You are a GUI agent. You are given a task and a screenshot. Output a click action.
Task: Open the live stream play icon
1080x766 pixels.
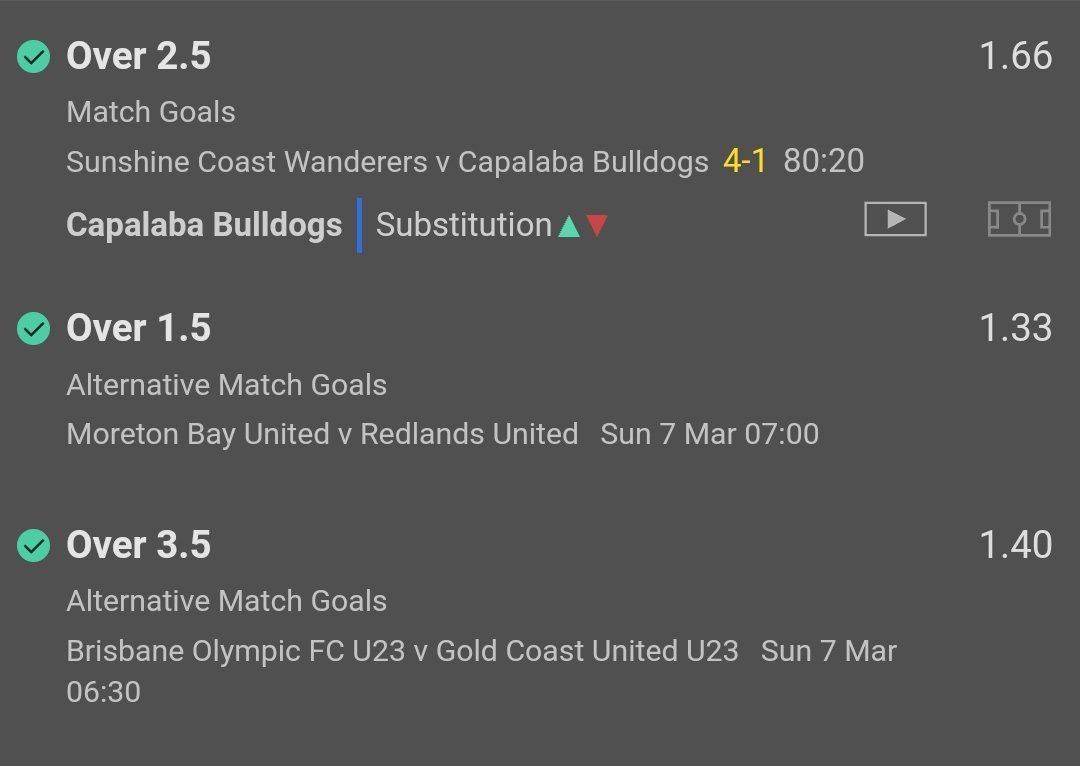[895, 220]
